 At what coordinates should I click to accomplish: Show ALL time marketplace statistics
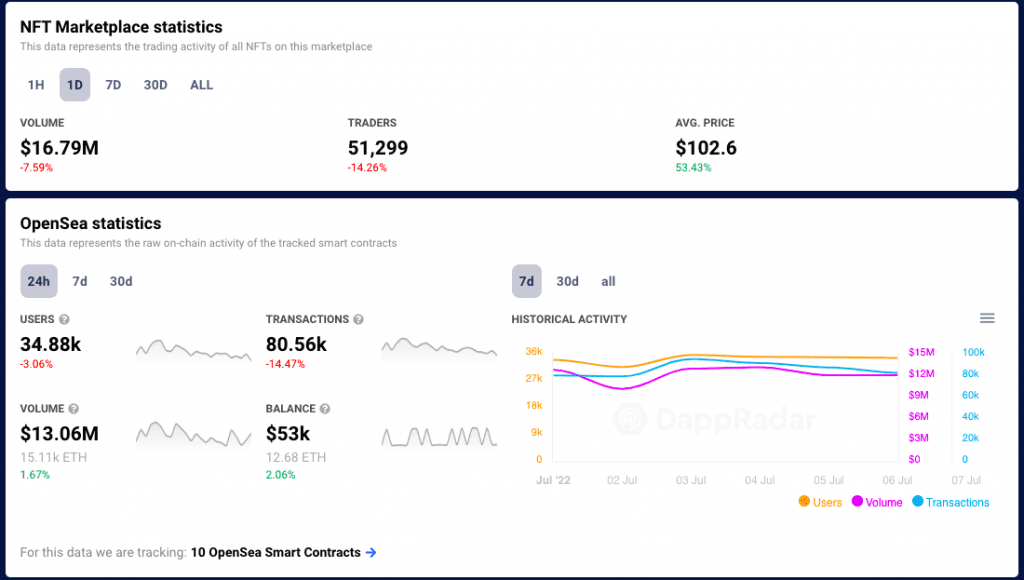tap(201, 85)
